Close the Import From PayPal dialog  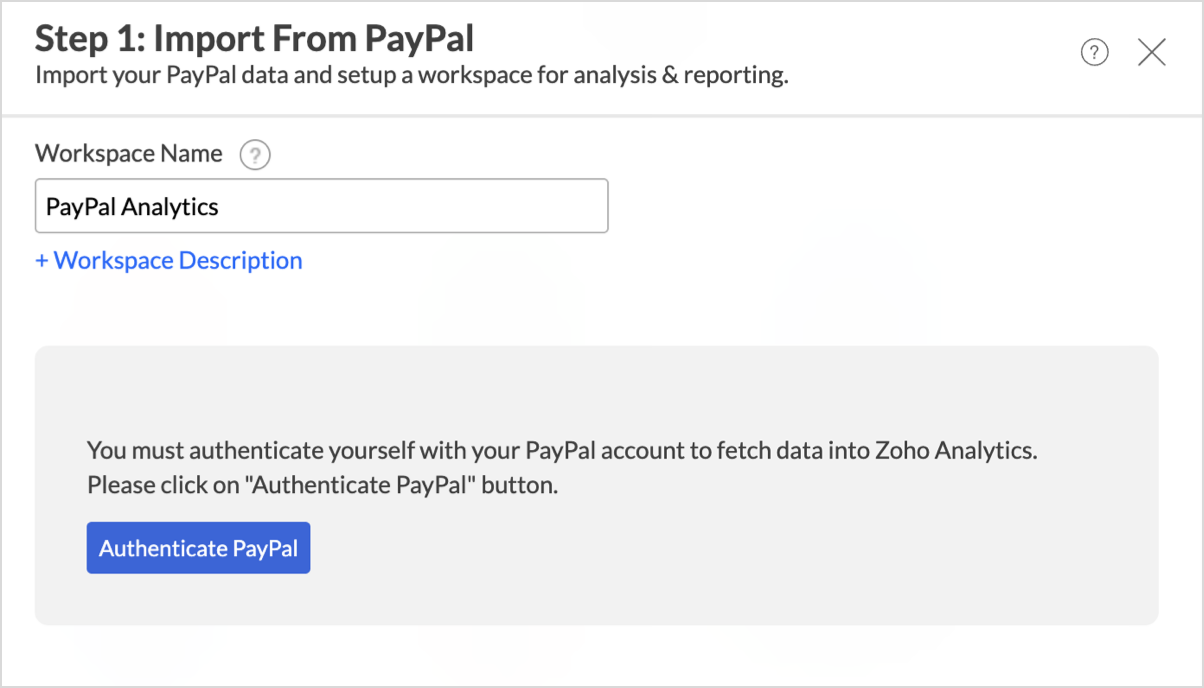[x=1152, y=53]
